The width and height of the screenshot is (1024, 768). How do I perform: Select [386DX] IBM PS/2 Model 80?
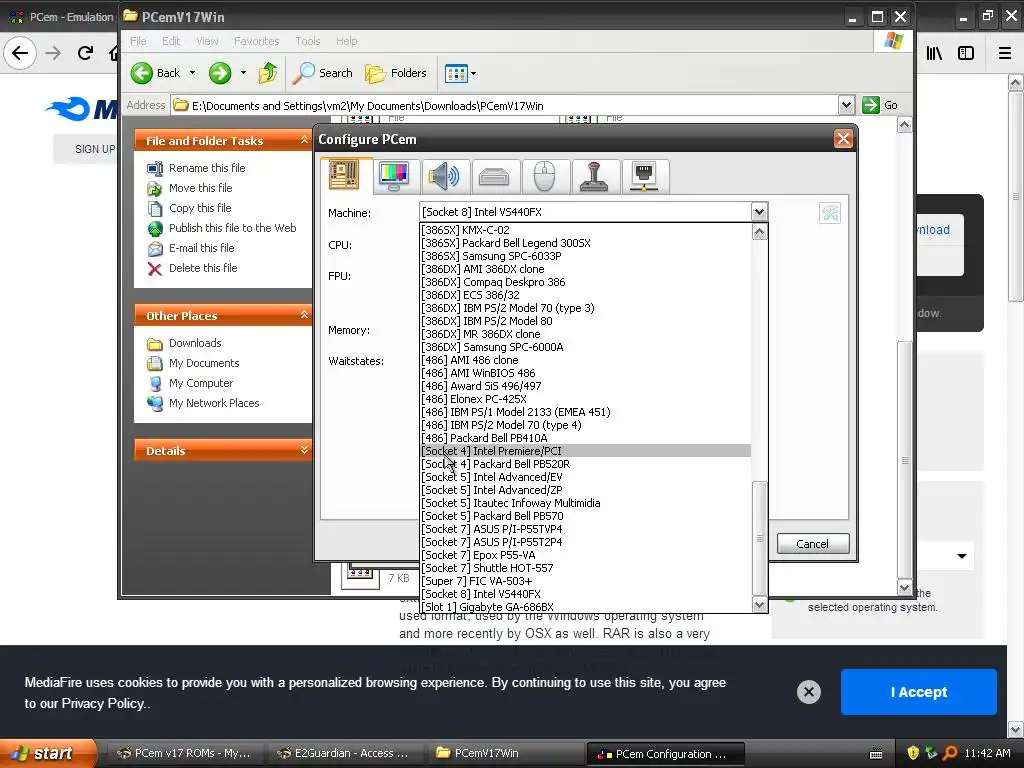(x=585, y=321)
